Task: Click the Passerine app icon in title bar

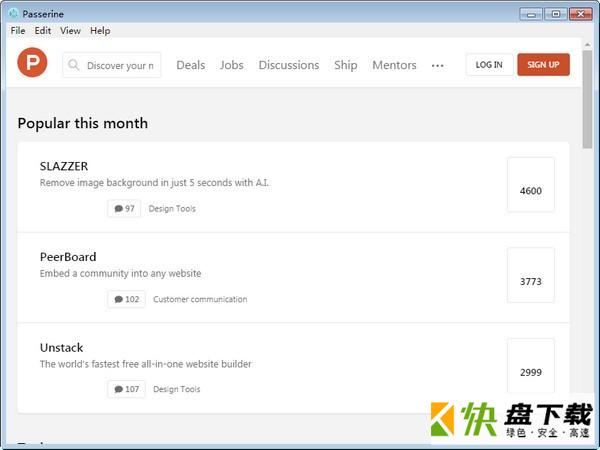Action: (13, 13)
